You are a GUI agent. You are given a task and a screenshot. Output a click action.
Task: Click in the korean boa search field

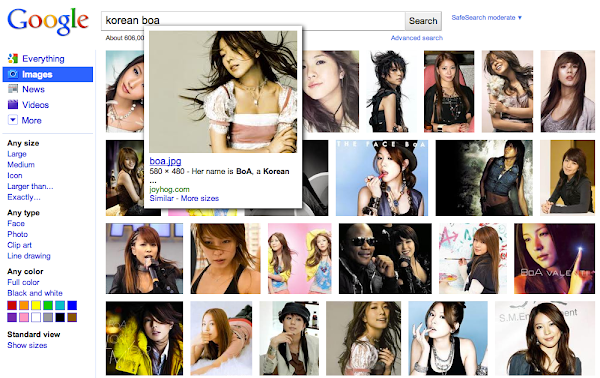[253, 21]
